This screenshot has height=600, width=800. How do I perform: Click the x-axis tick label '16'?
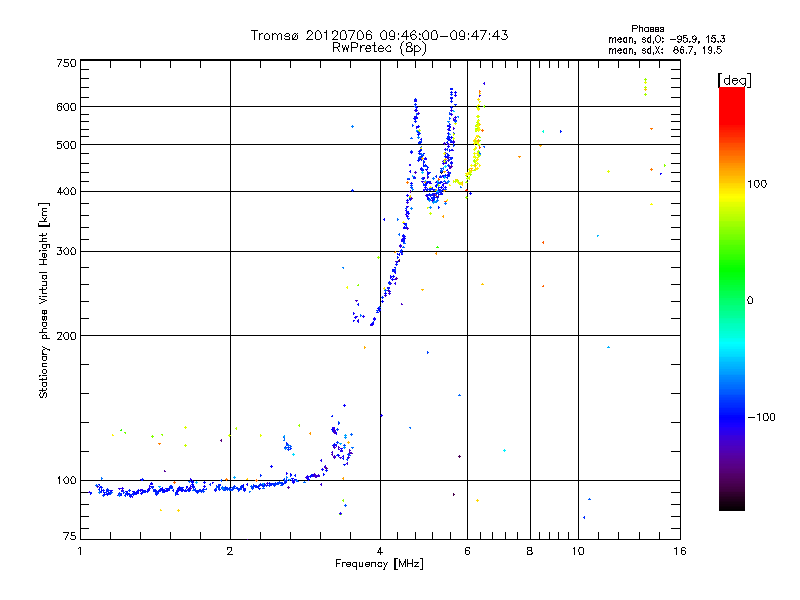(x=680, y=551)
